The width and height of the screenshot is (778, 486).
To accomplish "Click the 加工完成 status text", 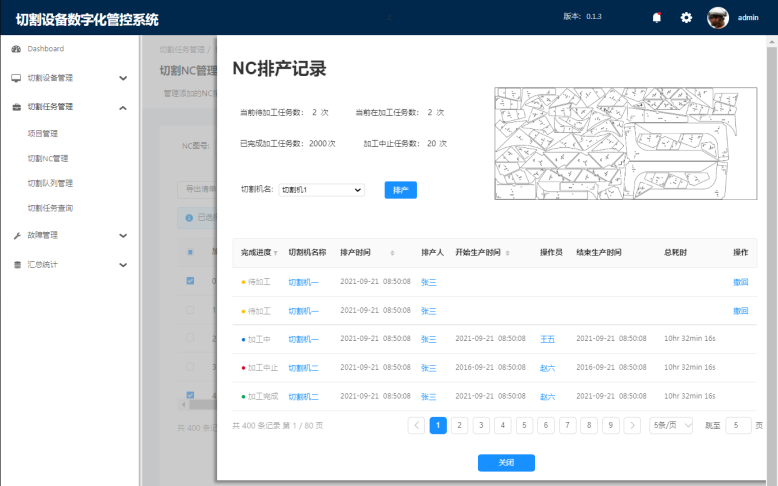I will [263, 397].
